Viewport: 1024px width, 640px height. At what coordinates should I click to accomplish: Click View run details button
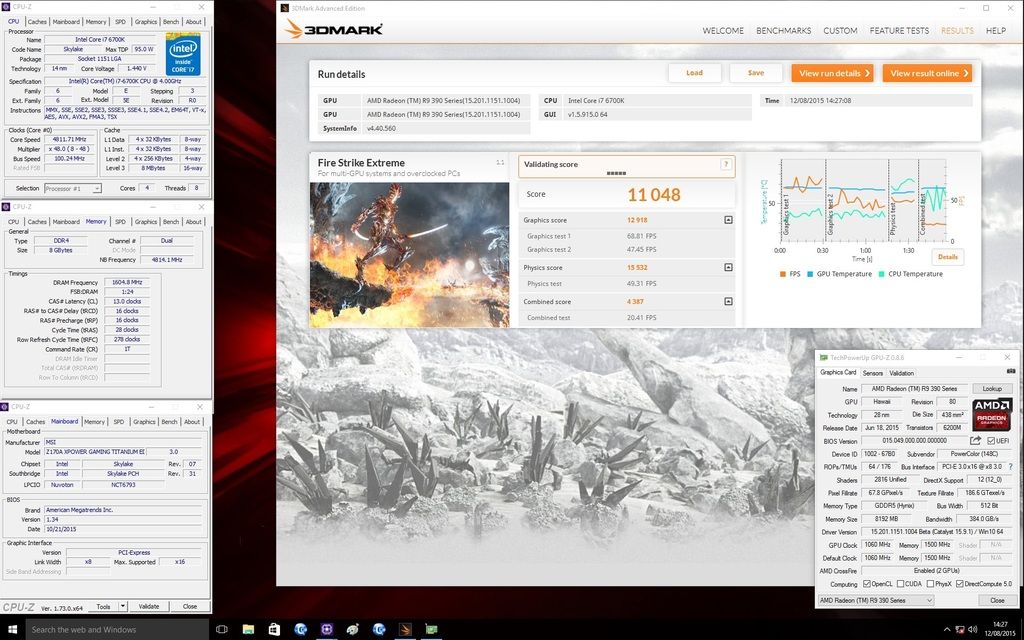coord(832,73)
